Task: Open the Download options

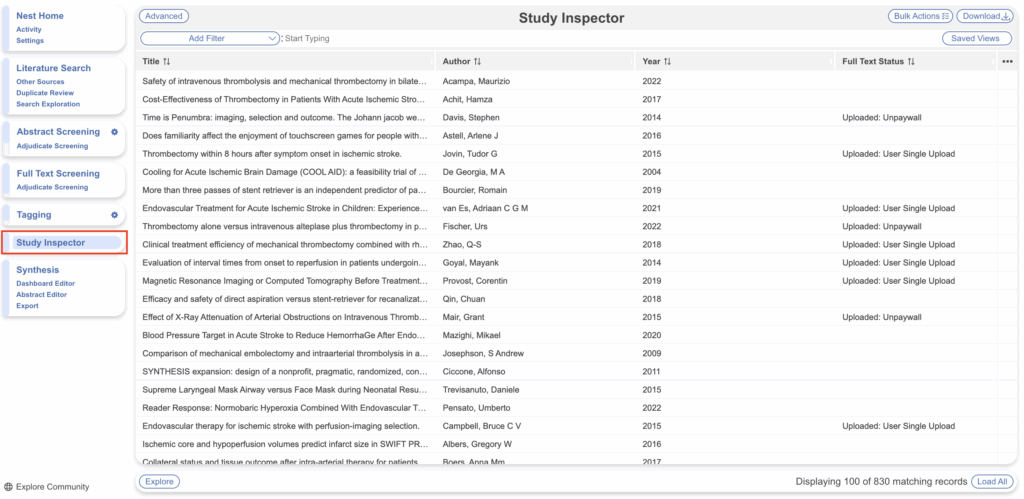Action: 984,16
